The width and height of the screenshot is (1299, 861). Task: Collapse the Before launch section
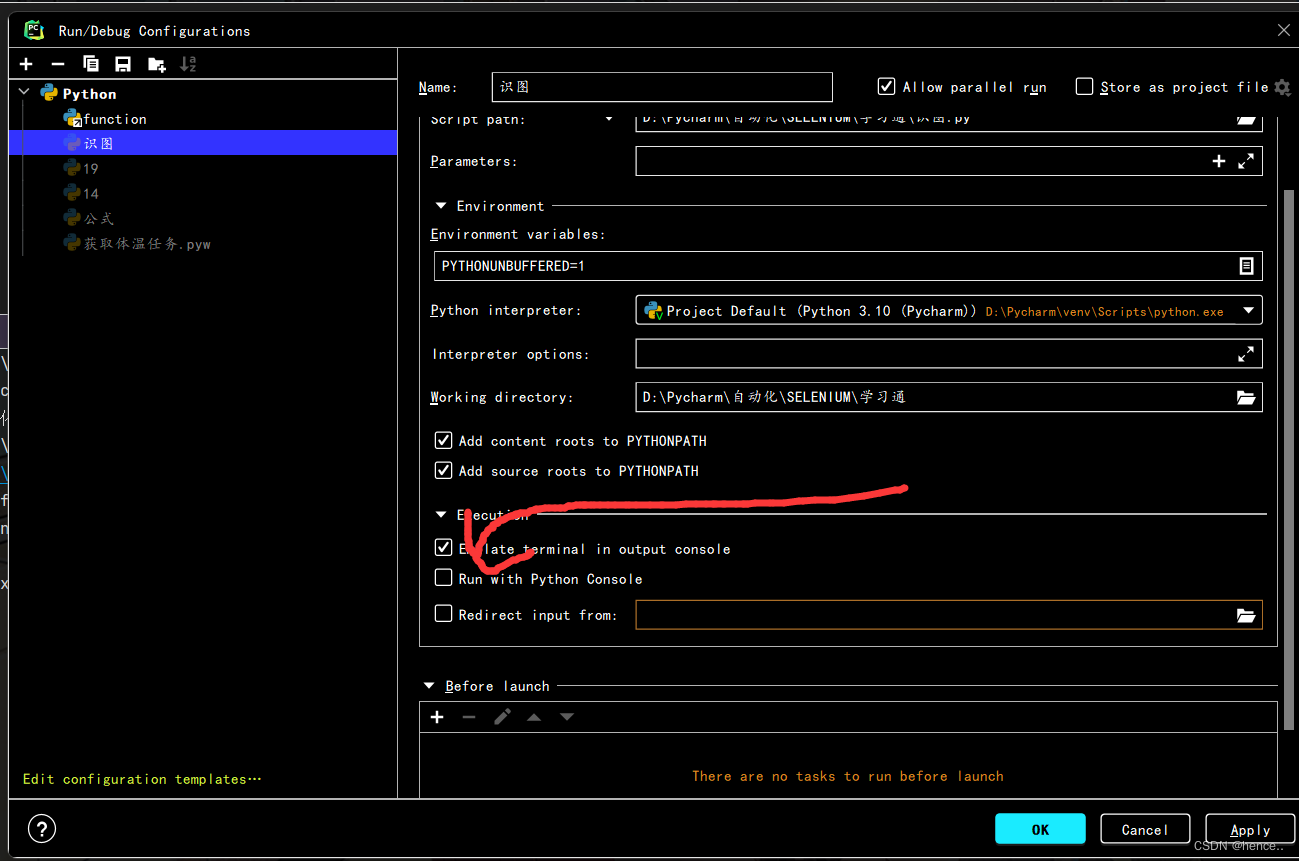point(429,686)
